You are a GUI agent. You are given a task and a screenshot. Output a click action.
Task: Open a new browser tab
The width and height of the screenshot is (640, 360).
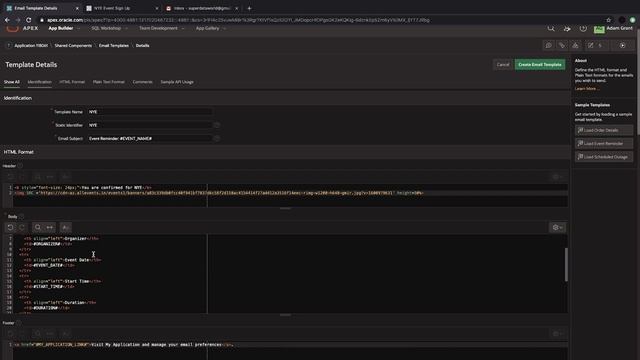tap(249, 8)
